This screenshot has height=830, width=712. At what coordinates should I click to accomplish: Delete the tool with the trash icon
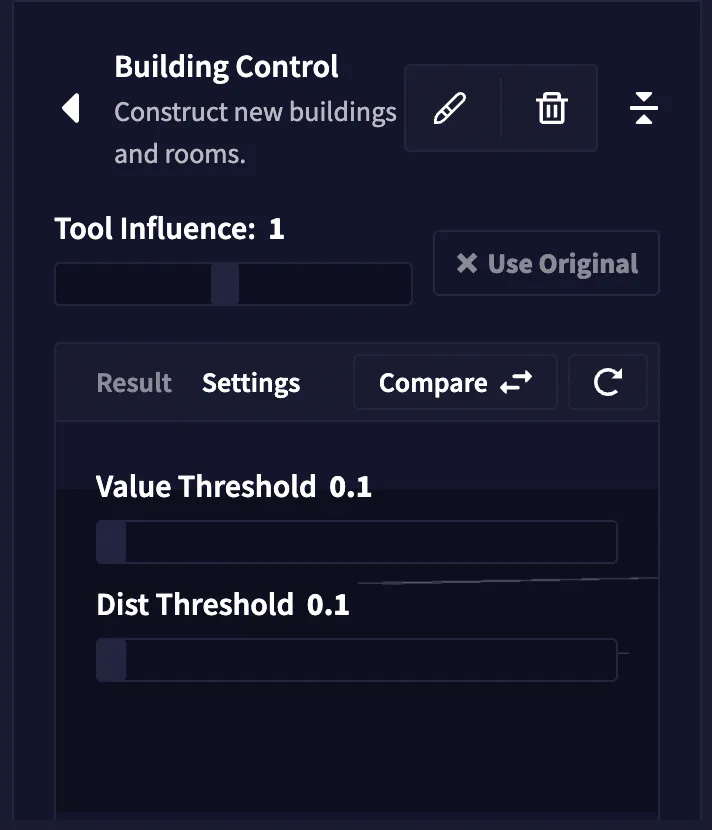pyautogui.click(x=551, y=108)
